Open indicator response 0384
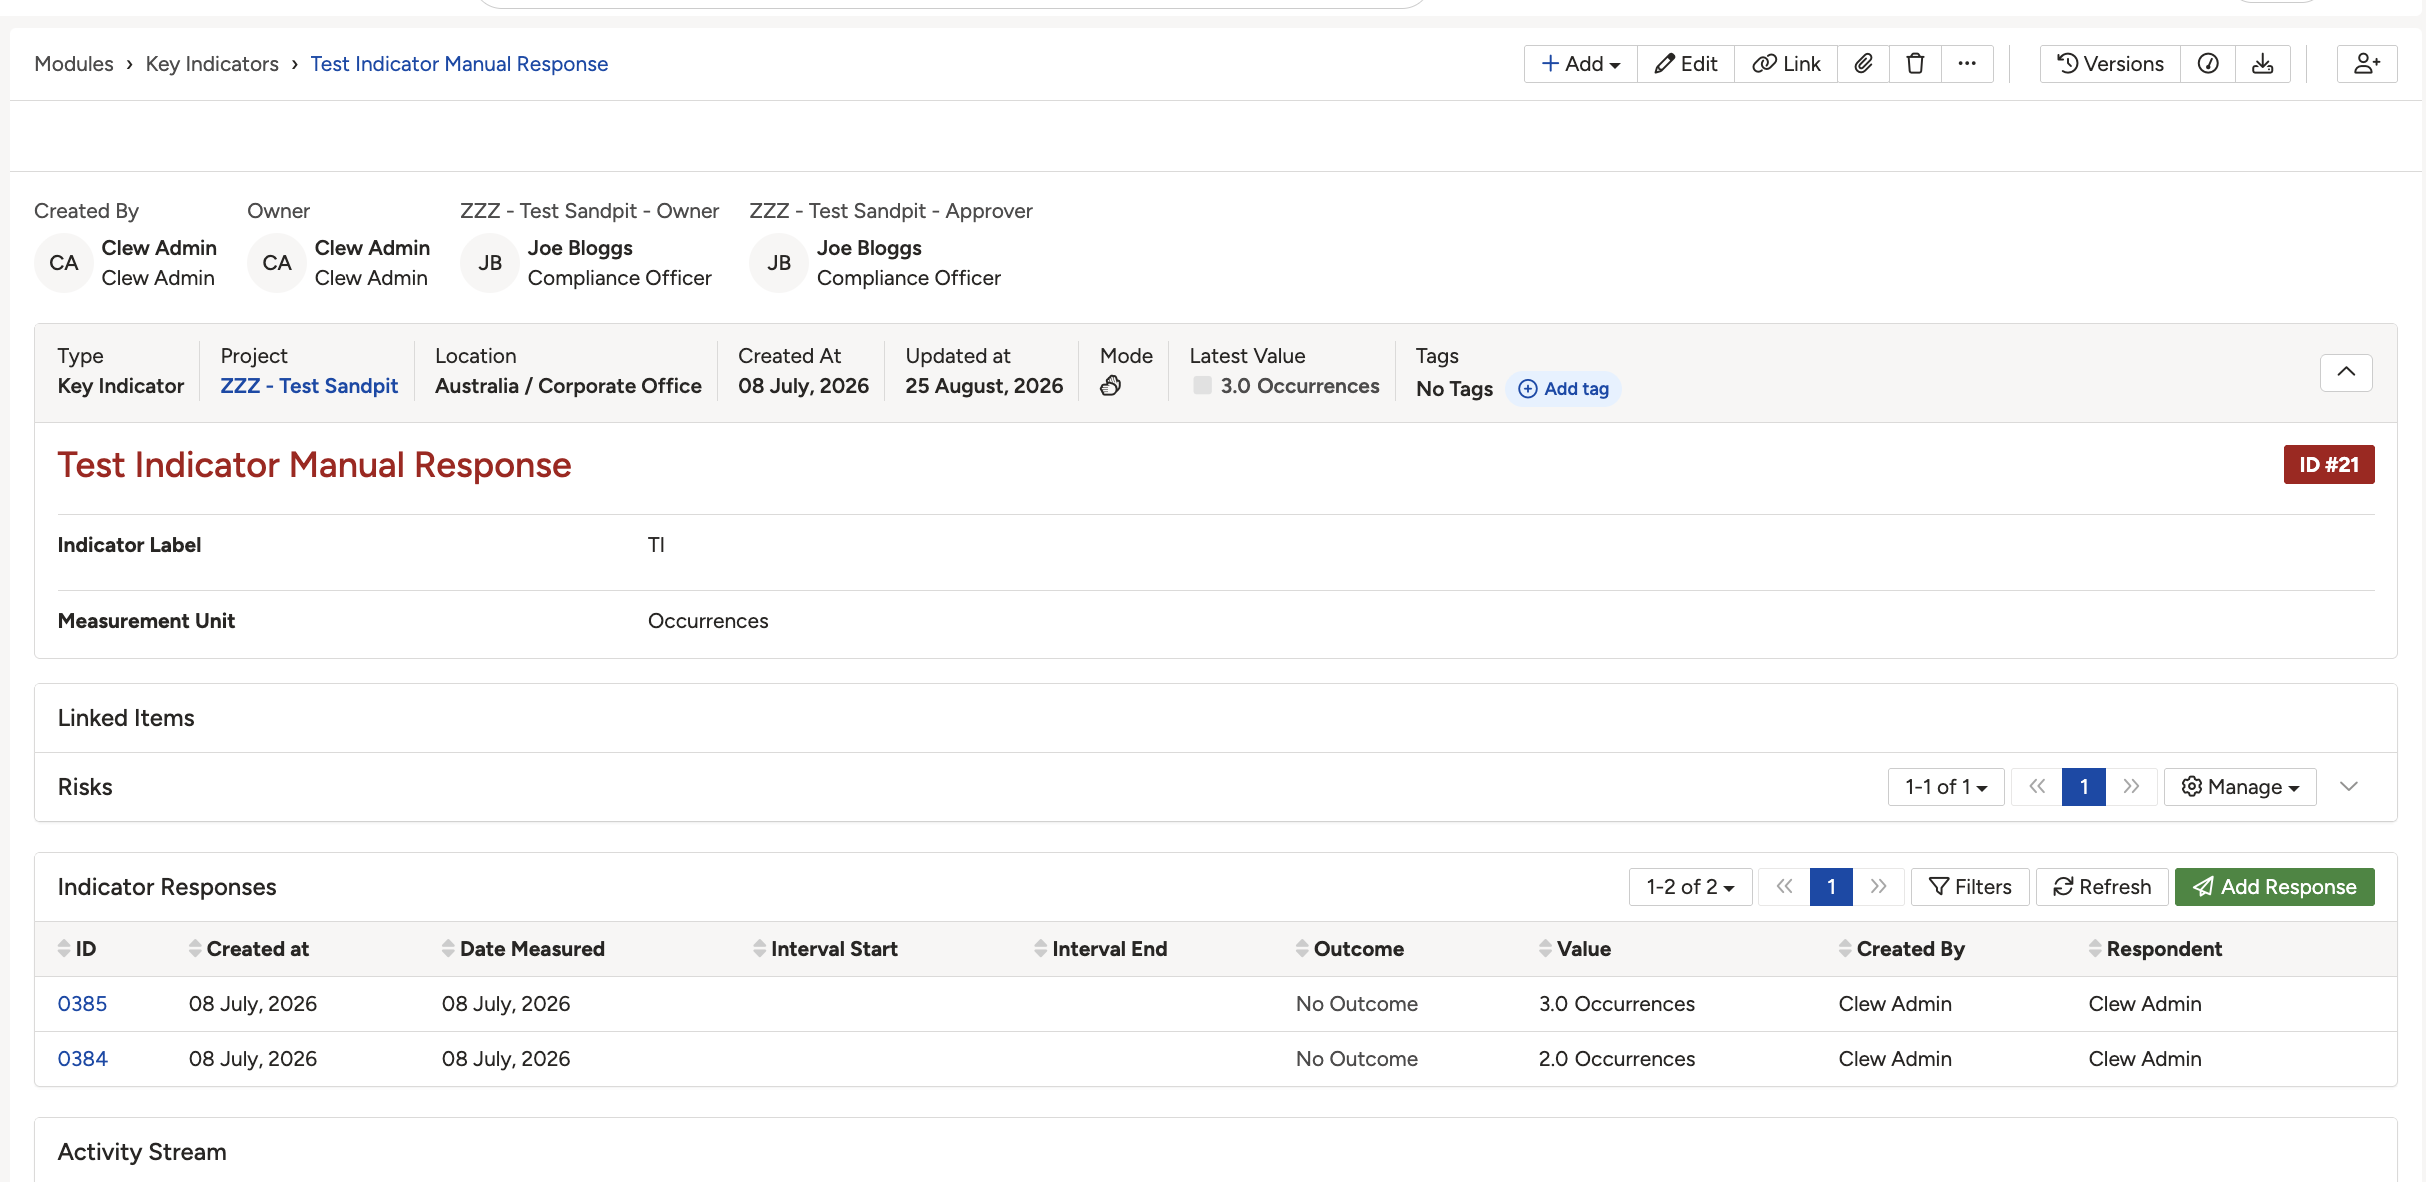This screenshot has height=1182, width=2426. (82, 1059)
